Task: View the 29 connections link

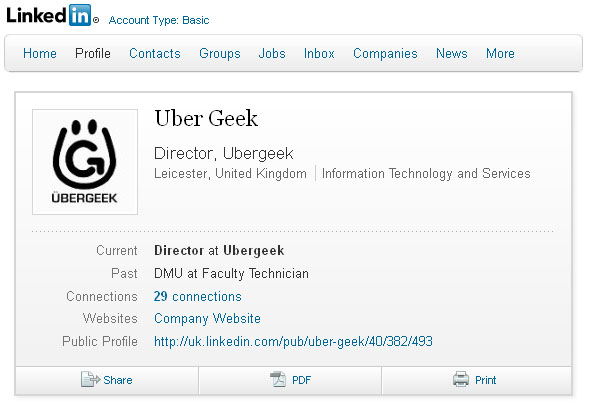Action: click(x=197, y=296)
